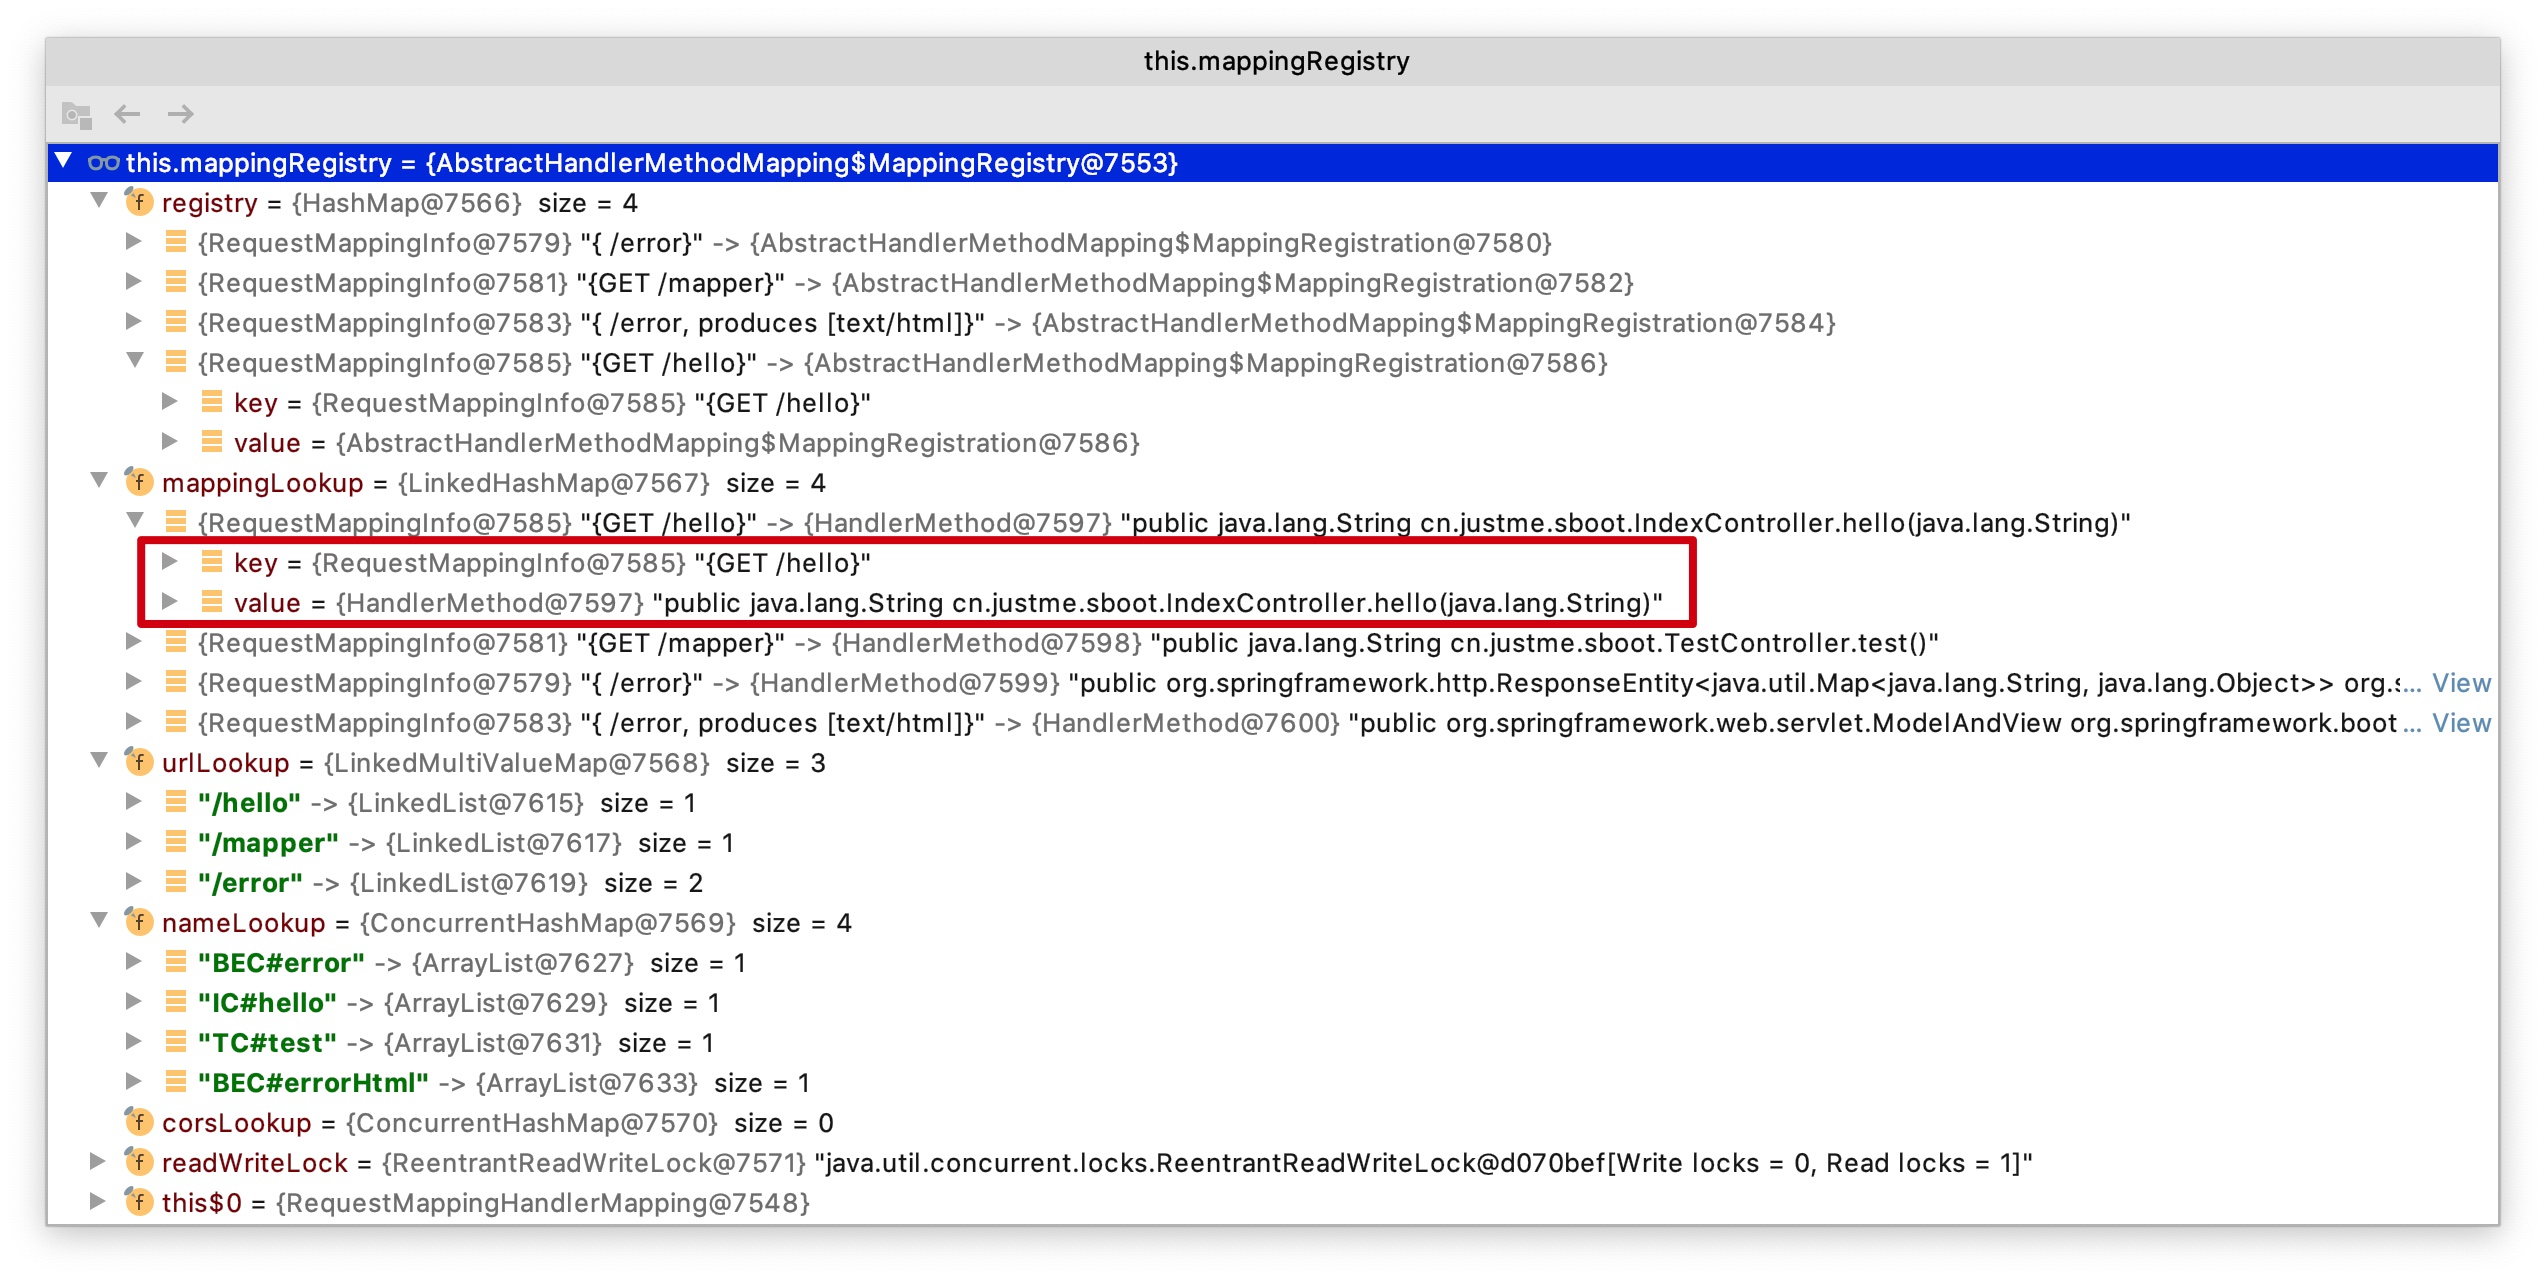
Task: Expand MappingRegistration@7584 "/error, produces [text/html]" registry entry
Action: click(x=133, y=321)
